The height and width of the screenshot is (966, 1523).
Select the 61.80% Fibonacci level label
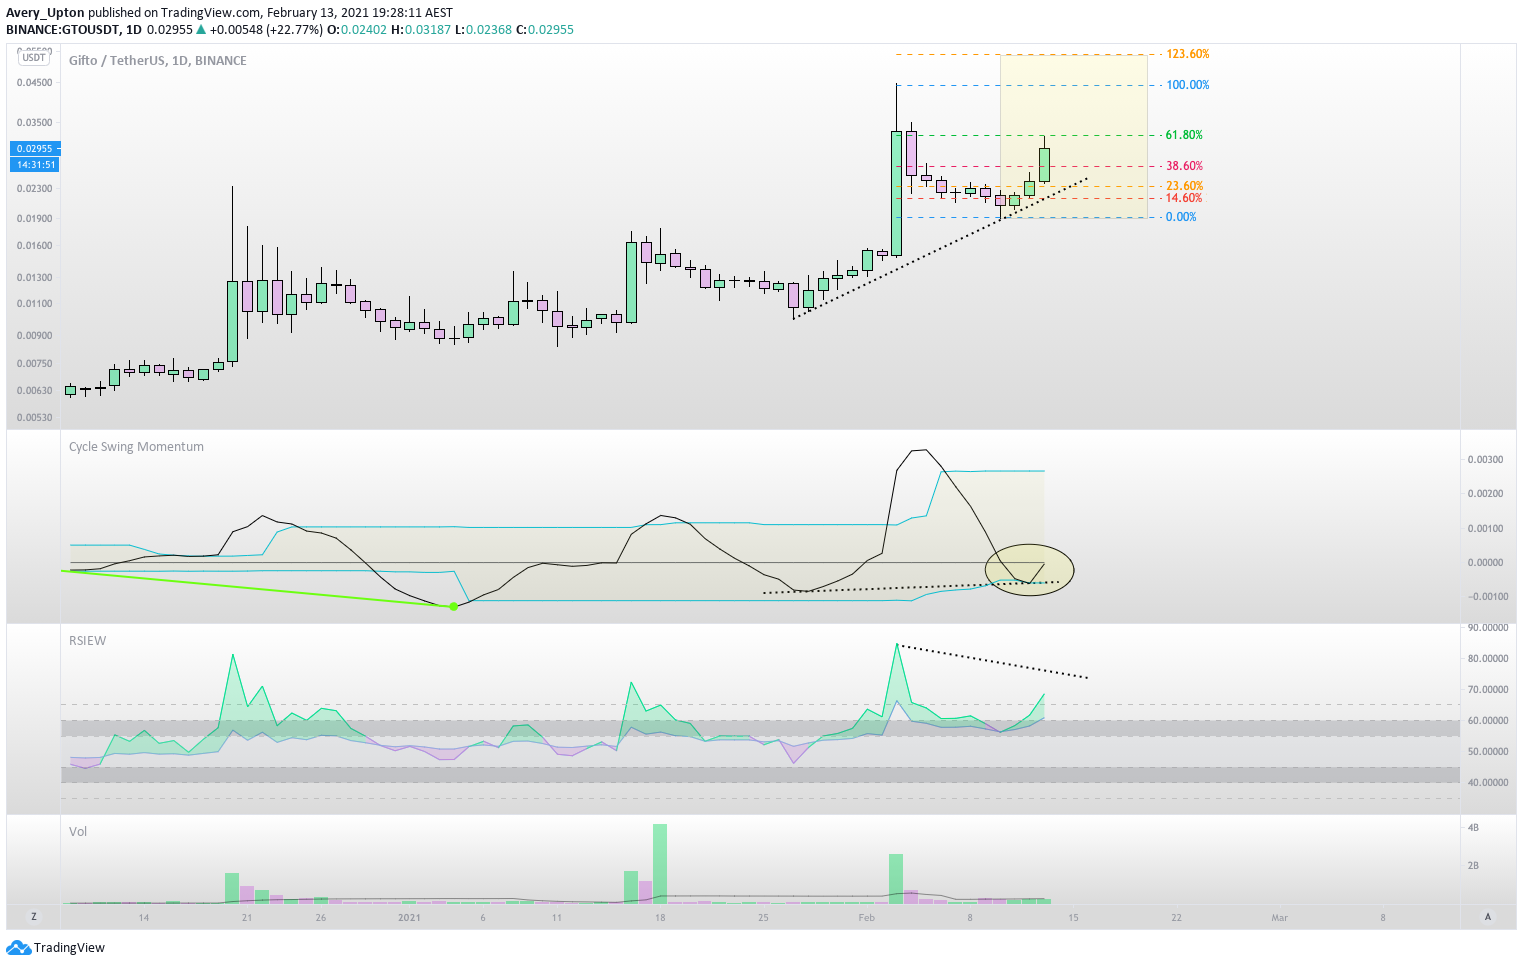pos(1184,135)
